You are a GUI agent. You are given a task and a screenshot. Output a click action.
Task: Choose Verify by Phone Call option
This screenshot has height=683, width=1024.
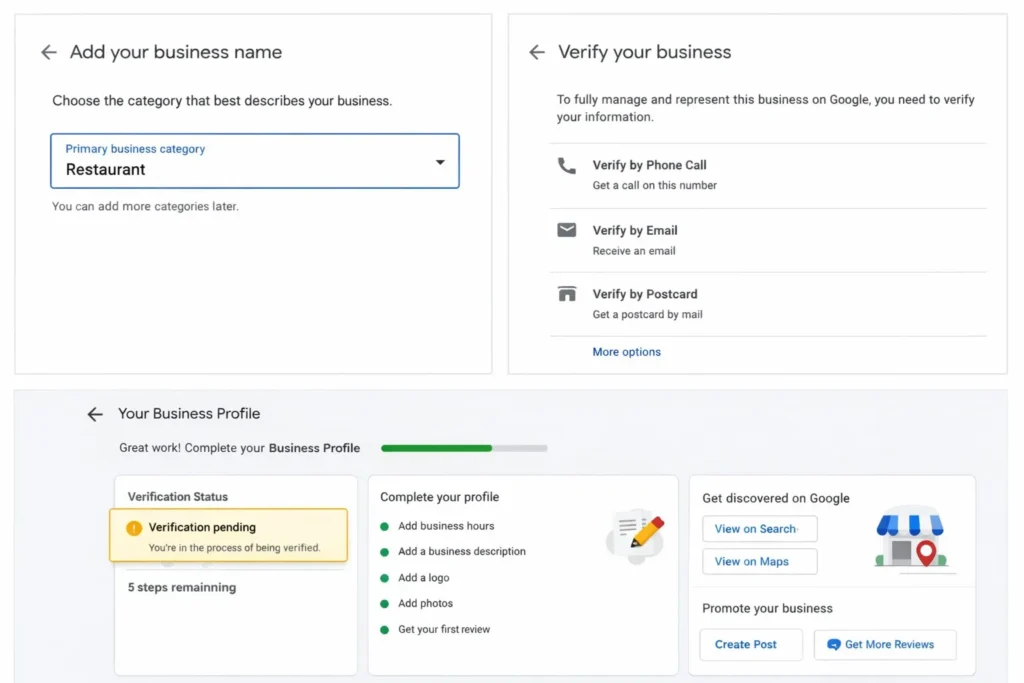tap(768, 175)
